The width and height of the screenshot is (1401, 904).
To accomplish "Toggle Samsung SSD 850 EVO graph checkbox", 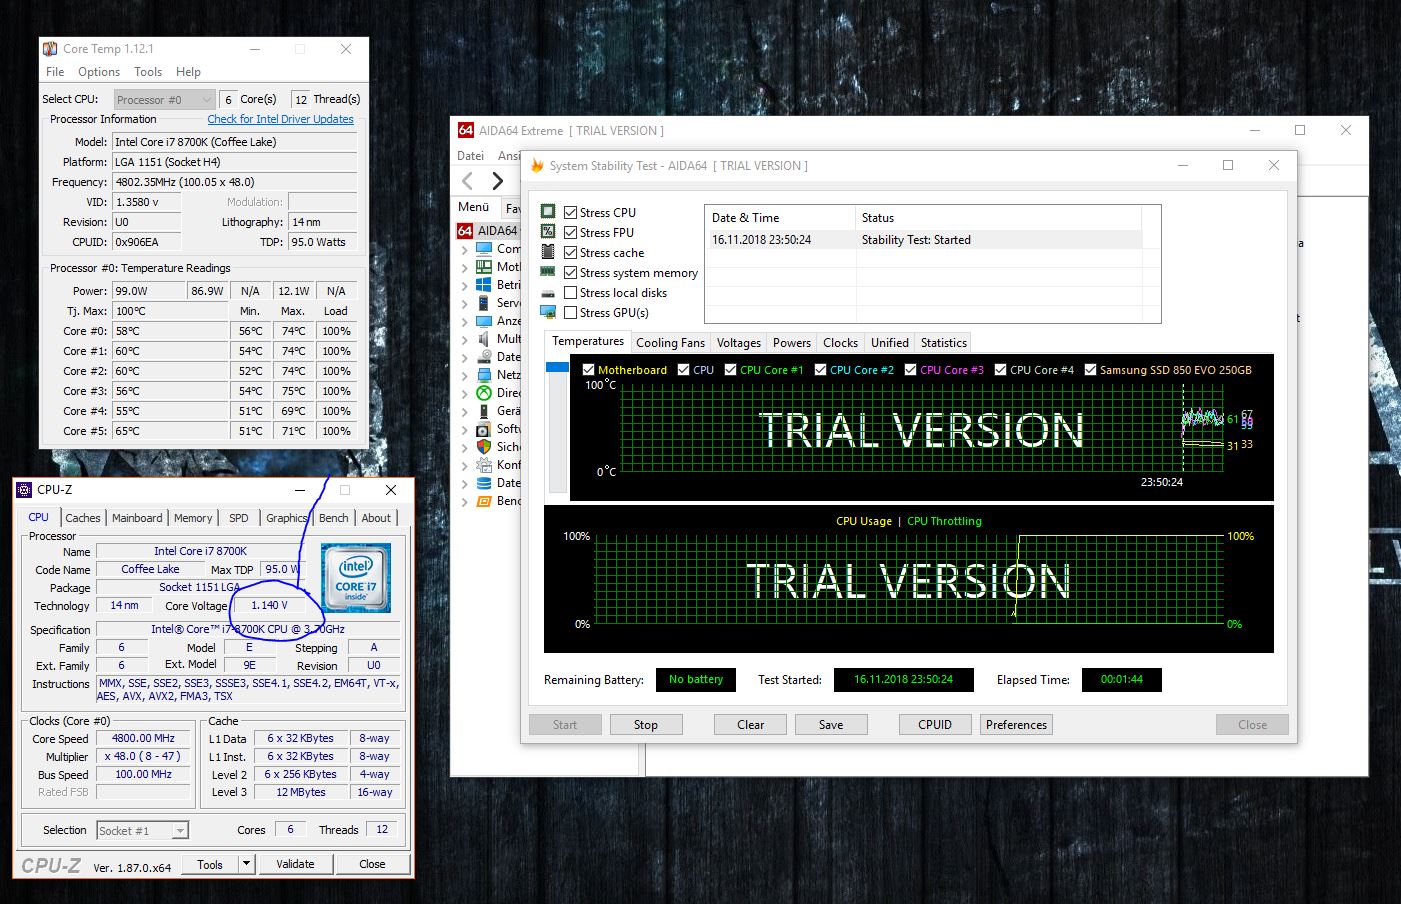I will click(1090, 369).
